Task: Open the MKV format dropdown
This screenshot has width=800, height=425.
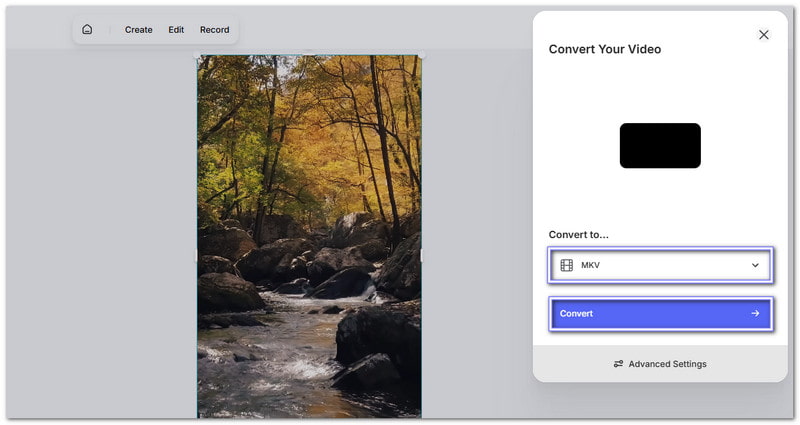Action: pos(660,265)
